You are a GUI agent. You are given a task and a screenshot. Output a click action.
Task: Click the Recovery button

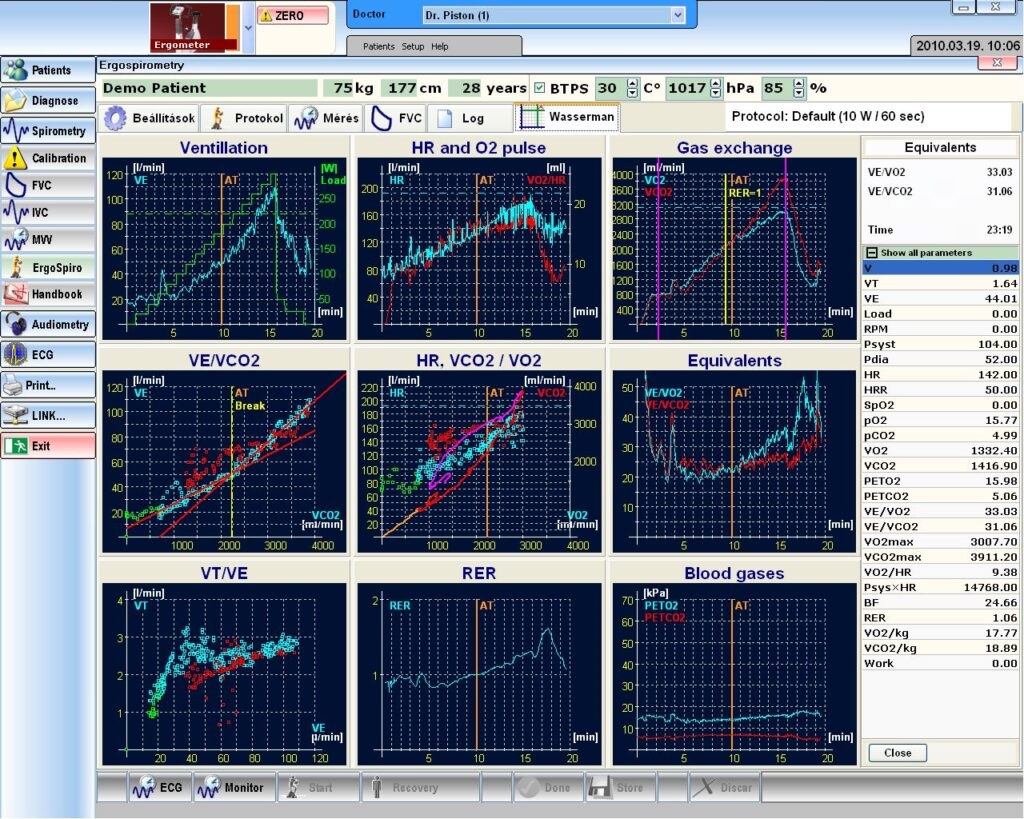pos(419,788)
